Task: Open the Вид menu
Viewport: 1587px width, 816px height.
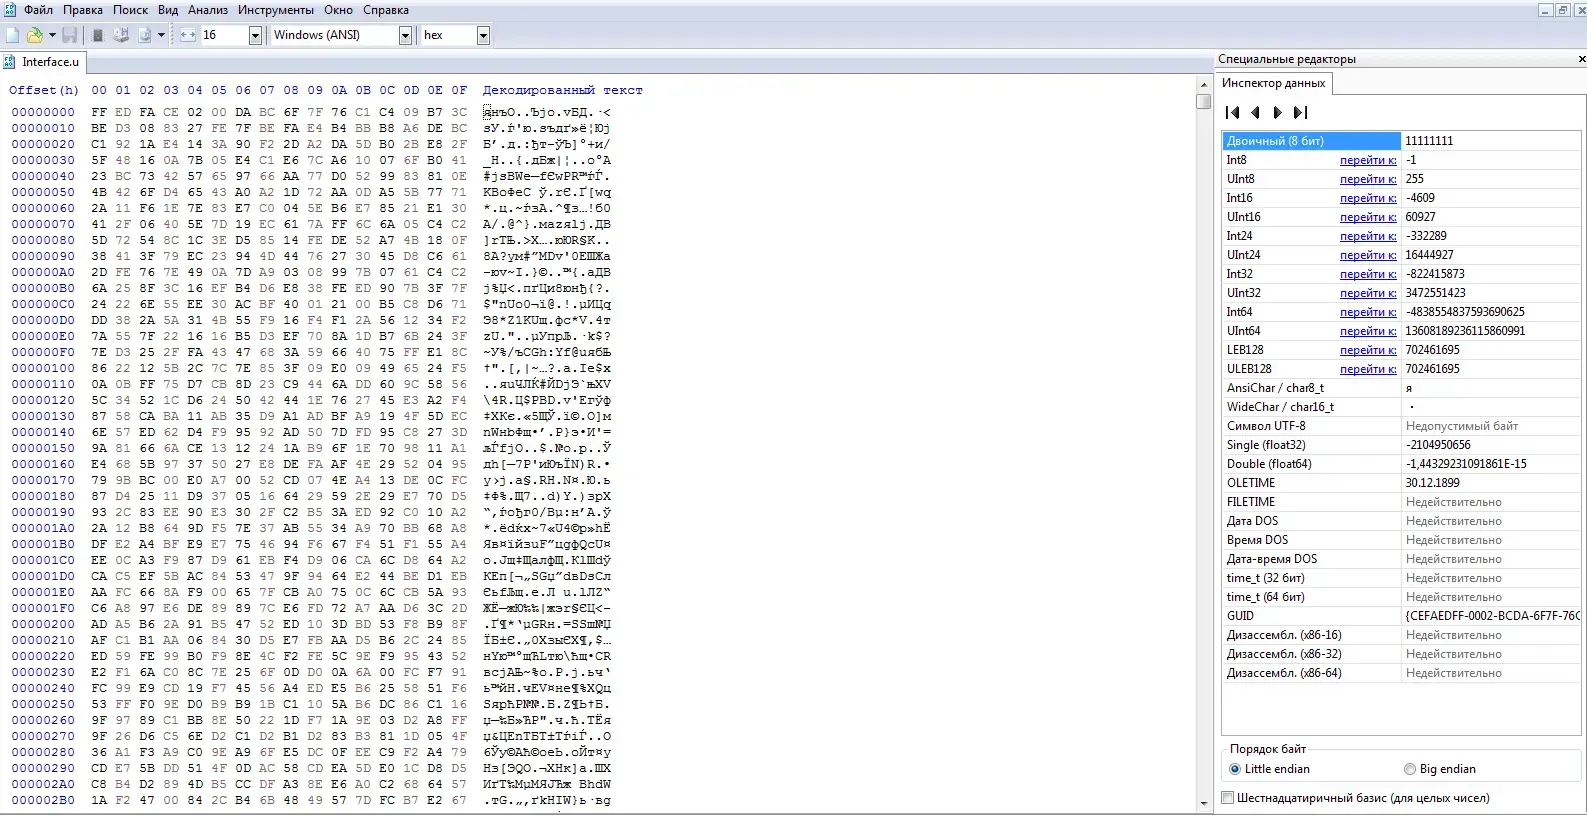Action: [168, 10]
